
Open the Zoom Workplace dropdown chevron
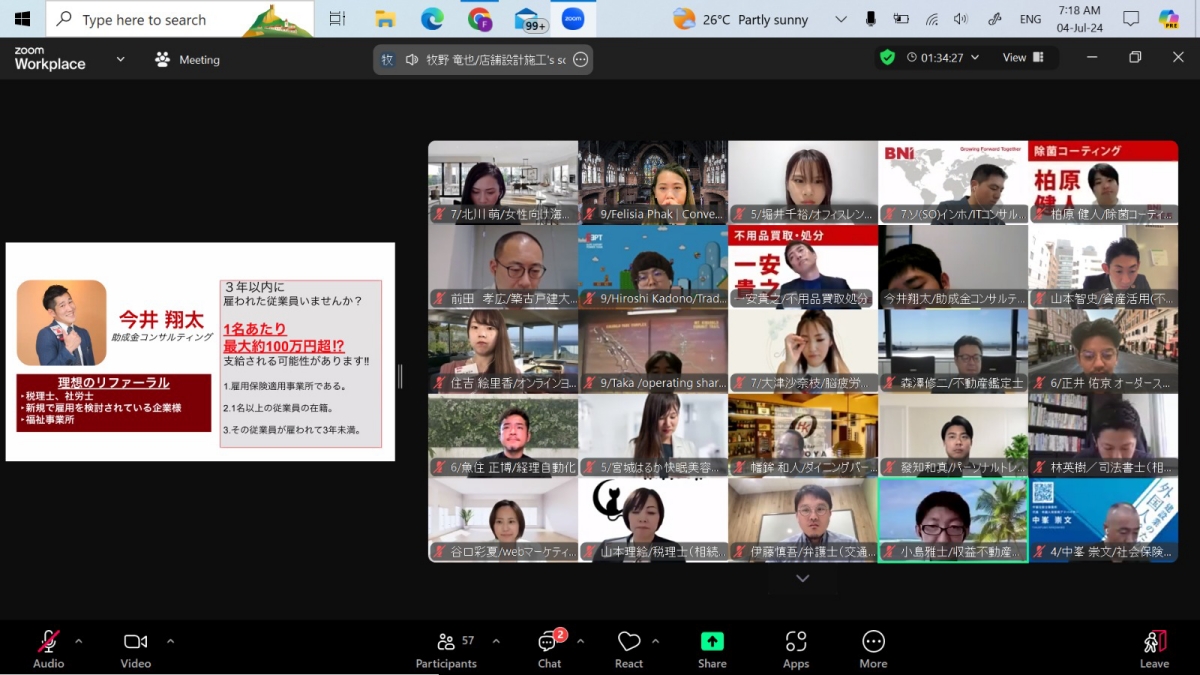(120, 59)
